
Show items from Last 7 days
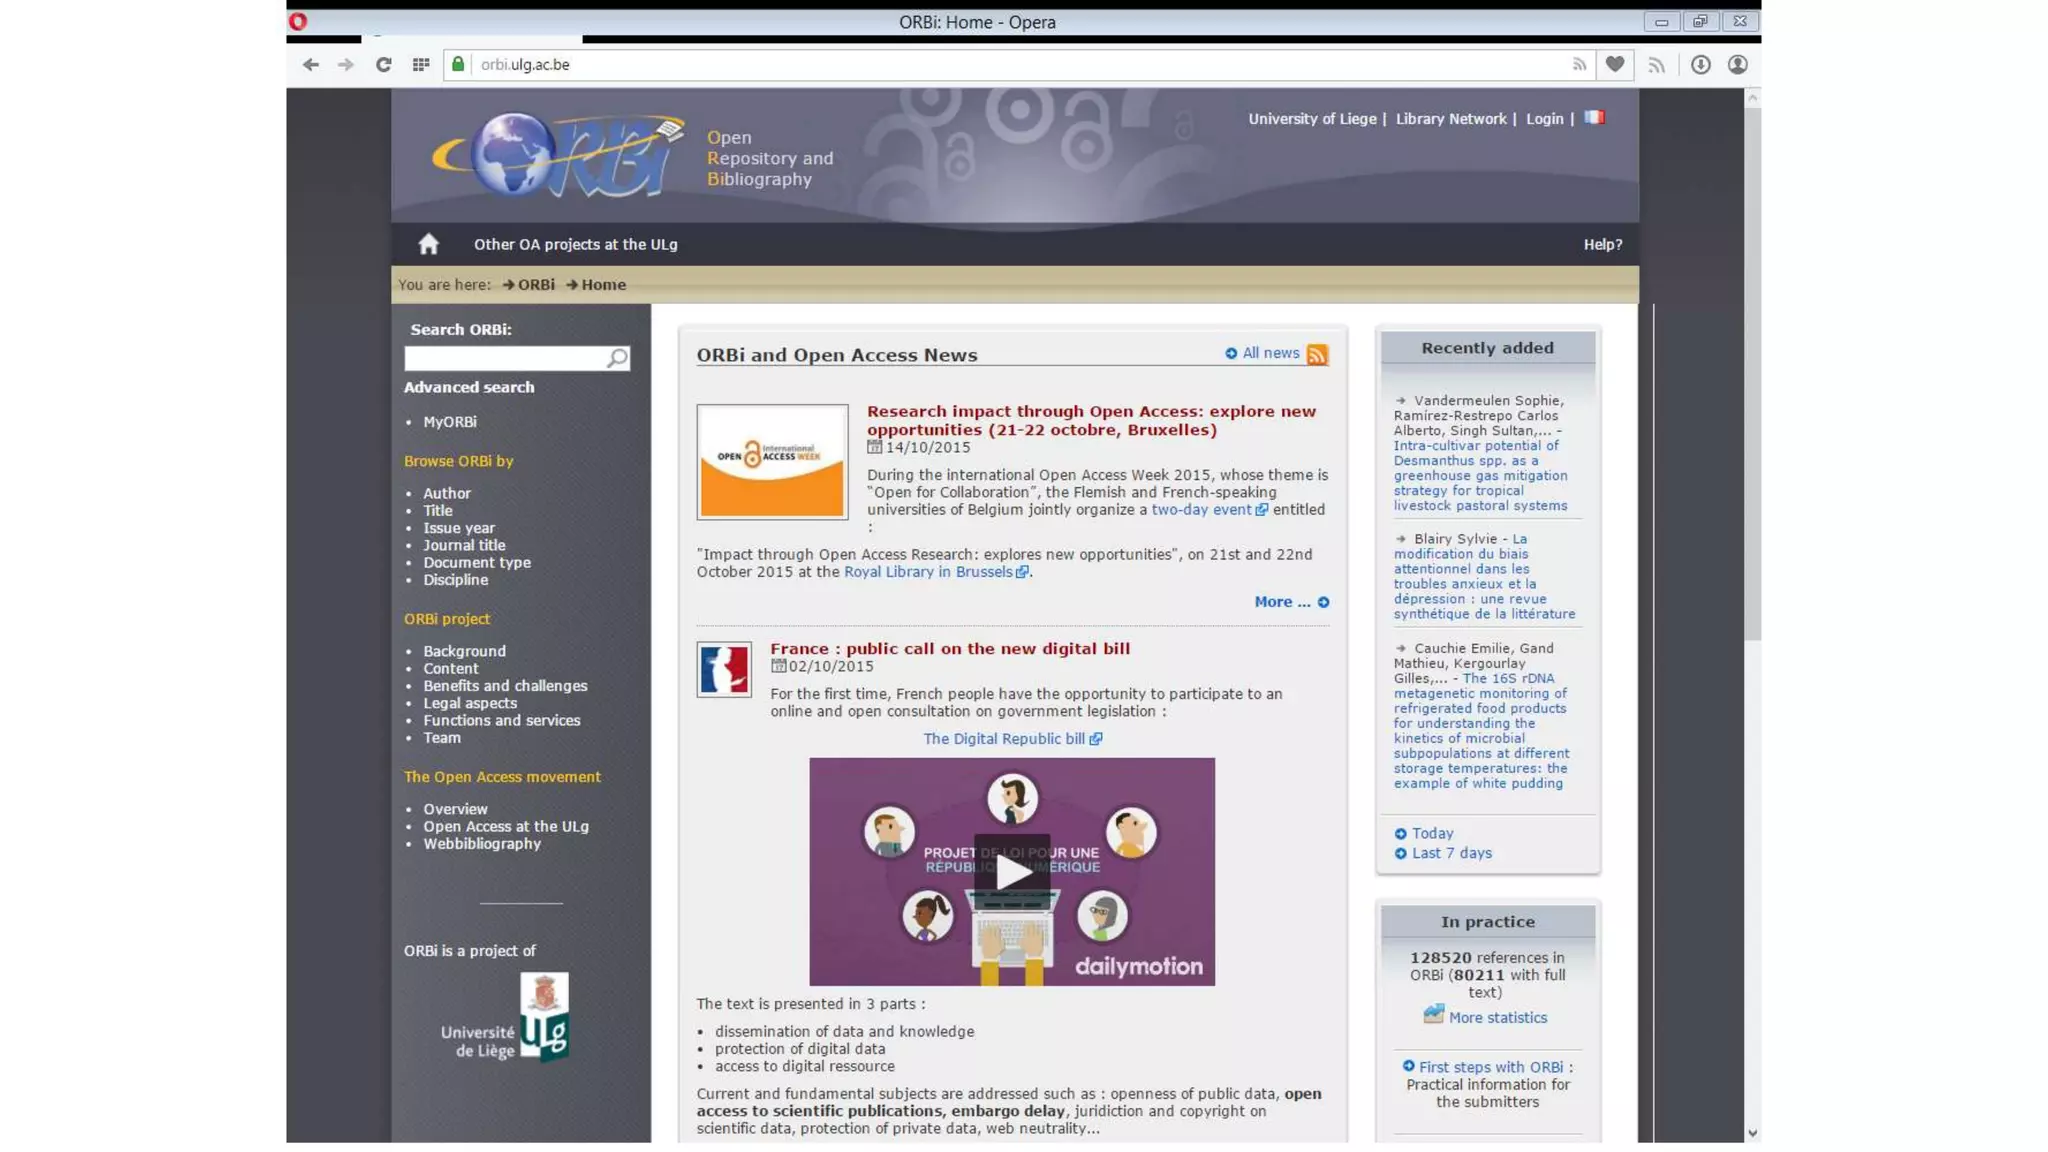click(1451, 853)
